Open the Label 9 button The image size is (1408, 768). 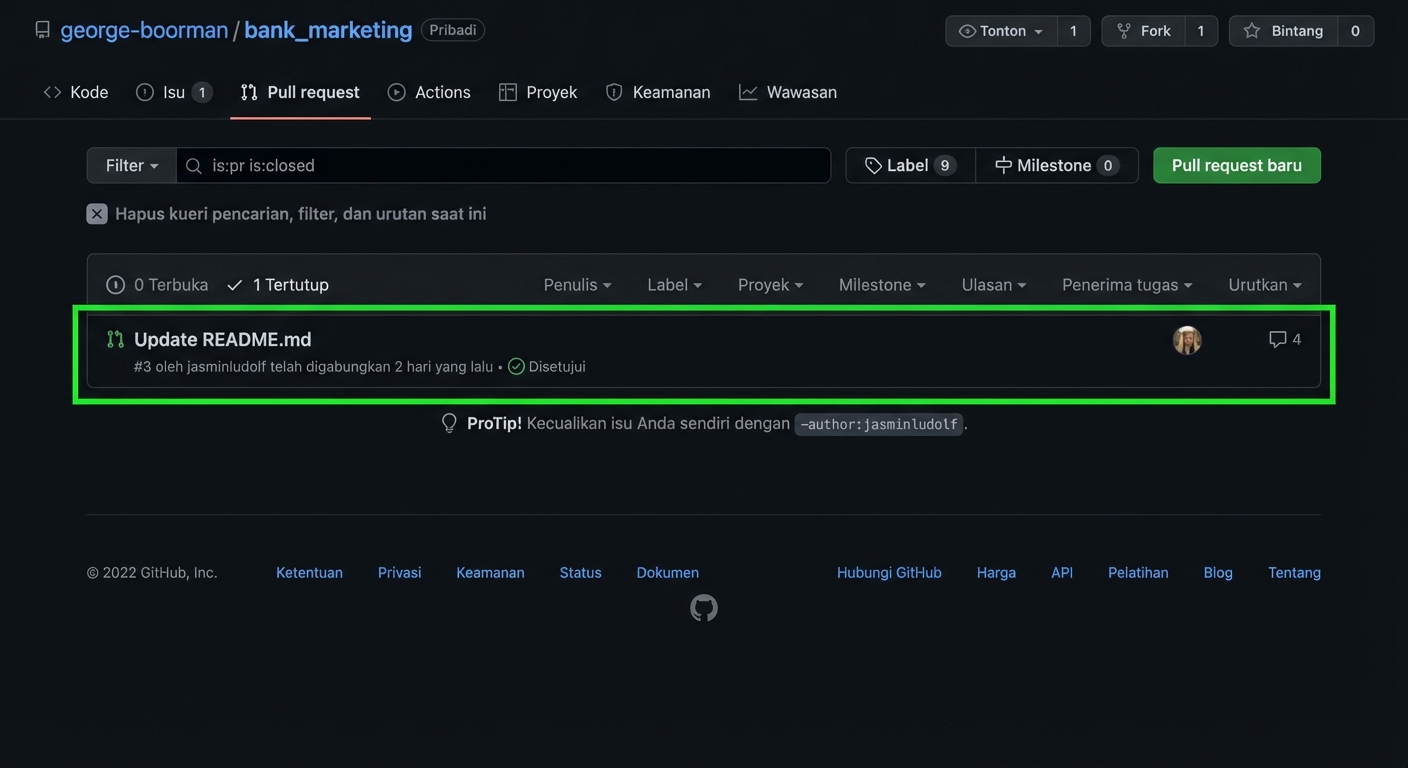point(910,166)
